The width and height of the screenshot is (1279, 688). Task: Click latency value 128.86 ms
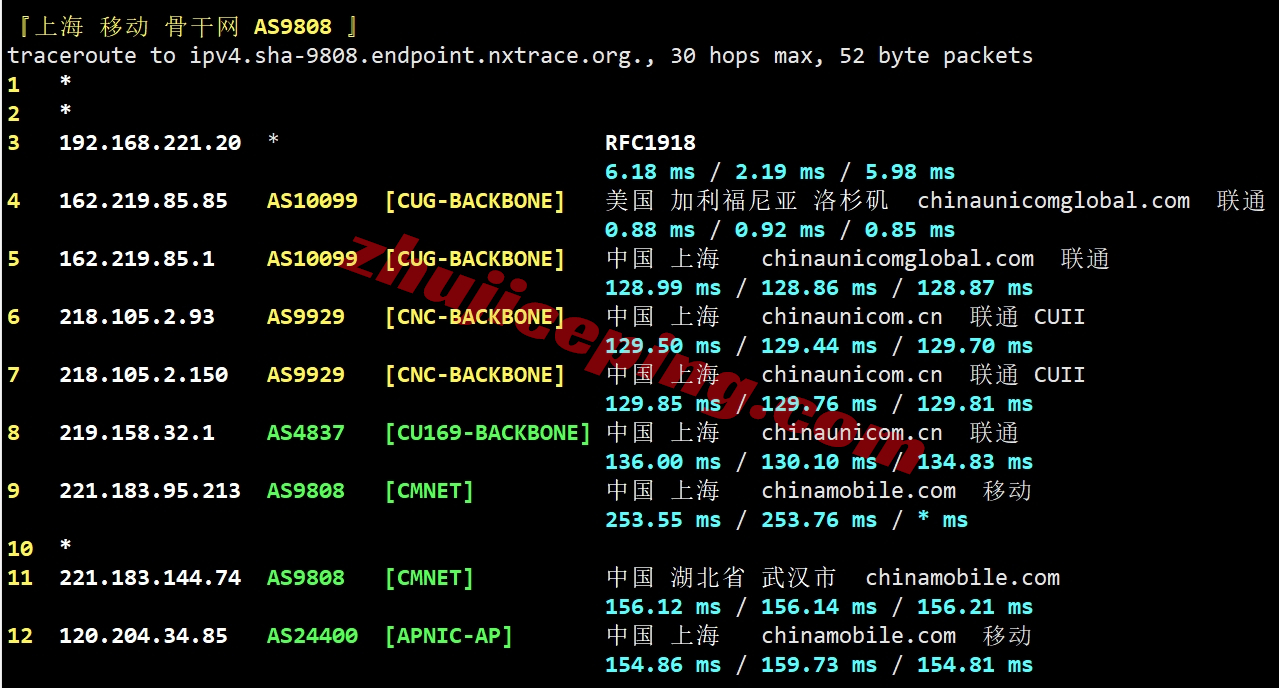(x=819, y=288)
